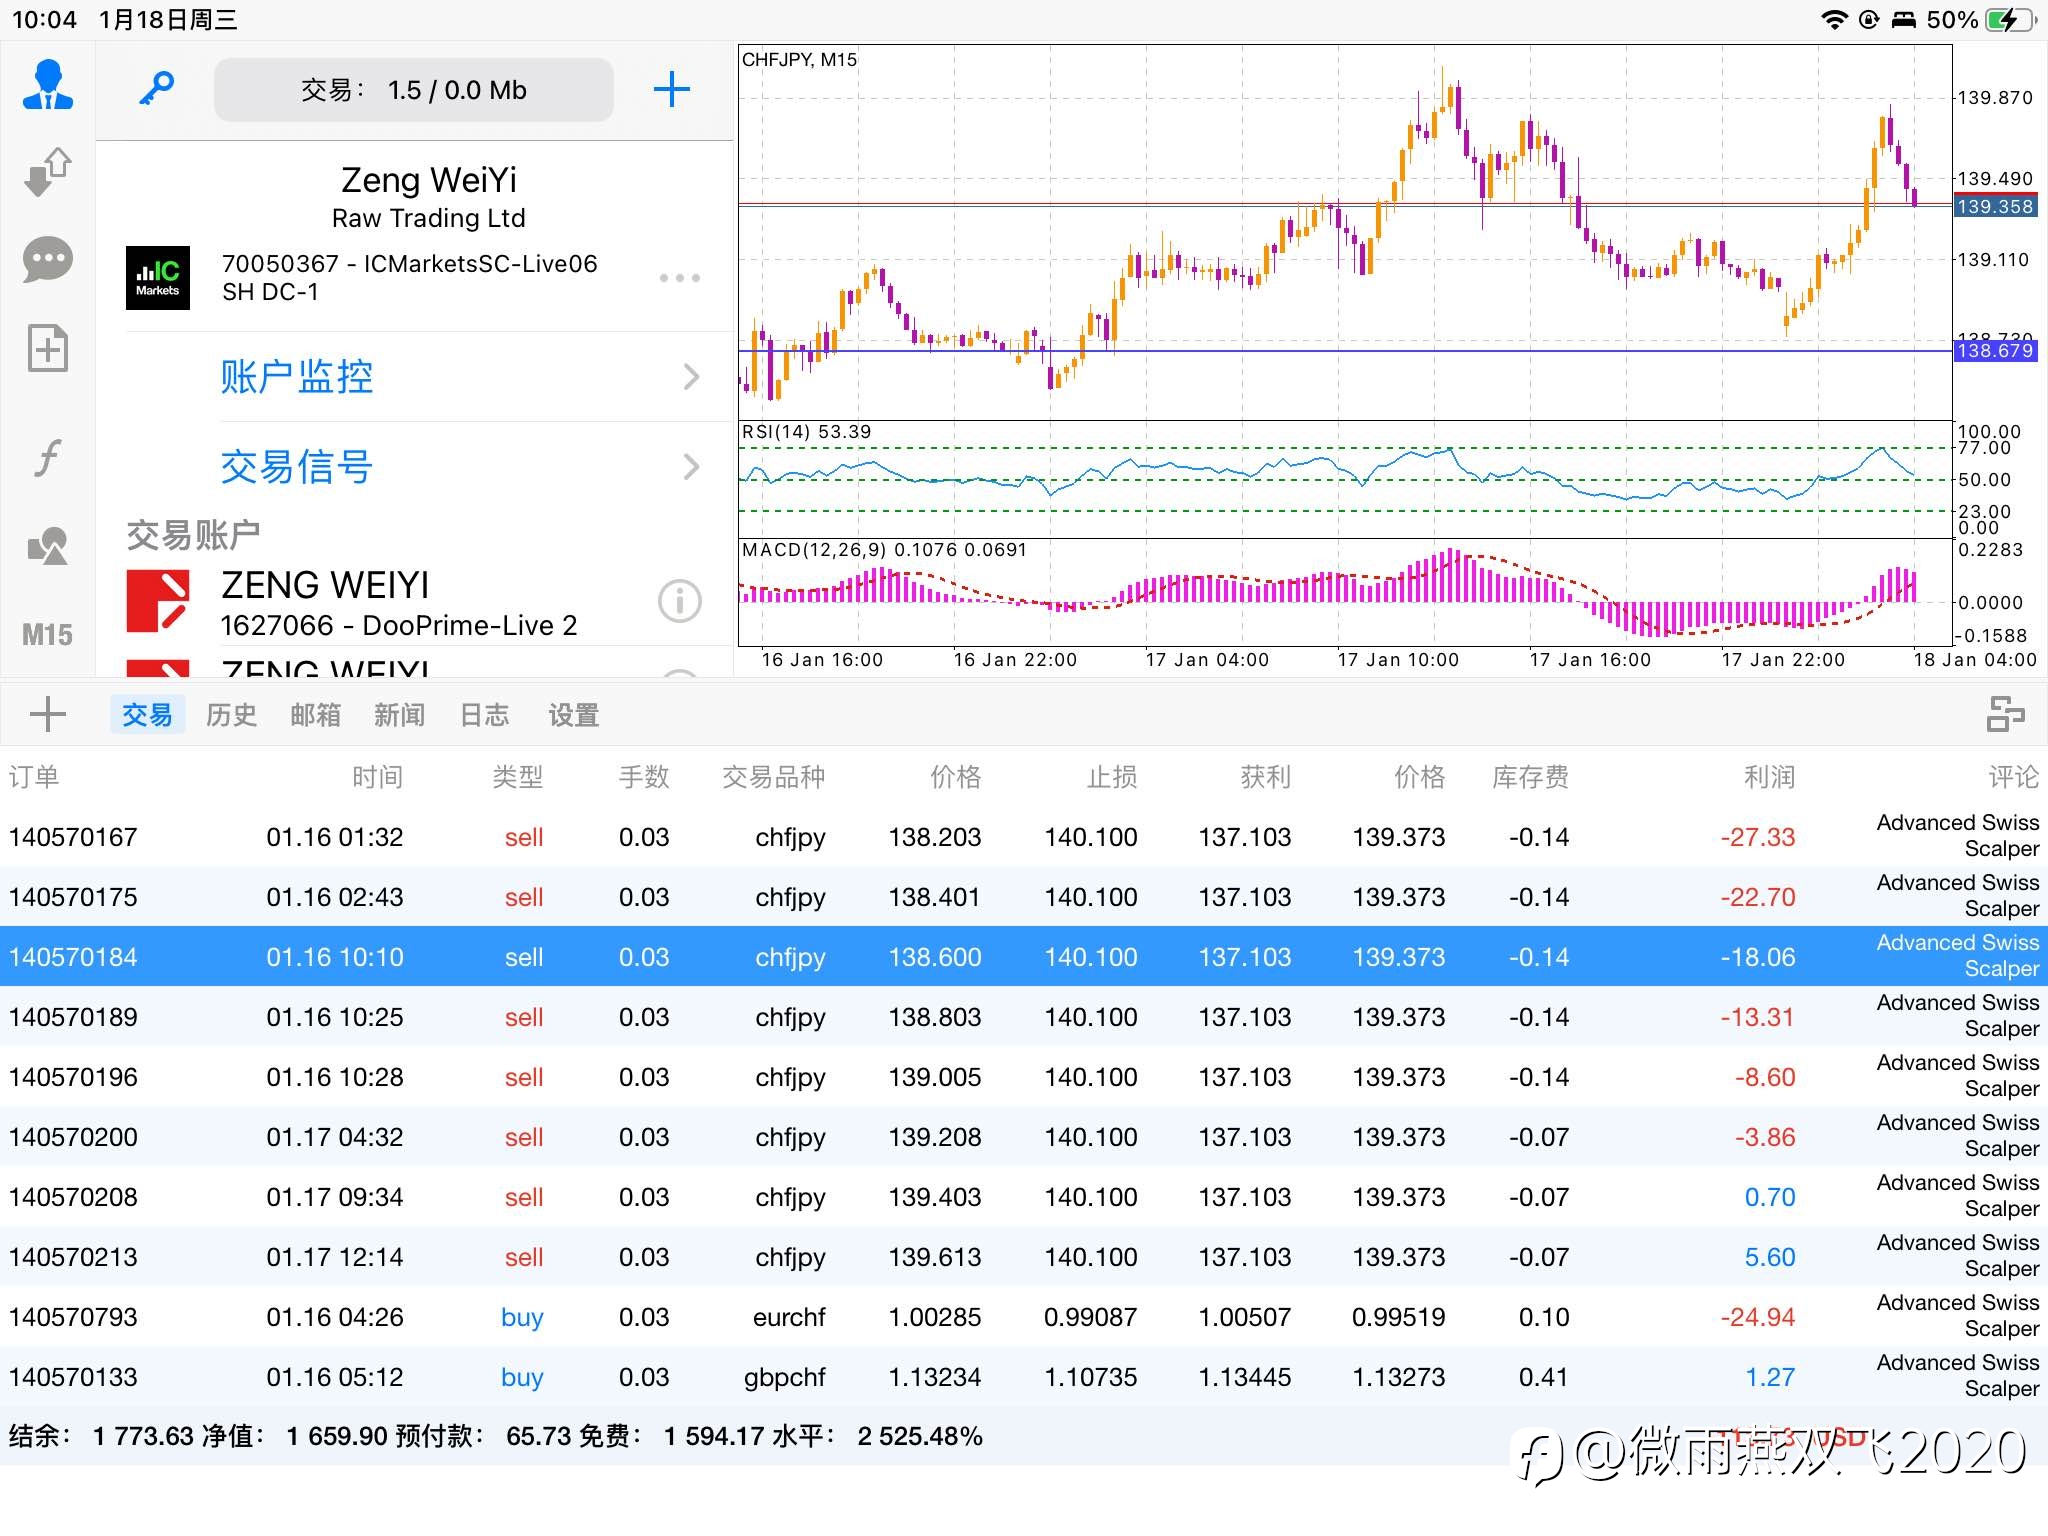Open the trade arrows icon in sidebar
This screenshot has height=1536, width=2048.
47,172
